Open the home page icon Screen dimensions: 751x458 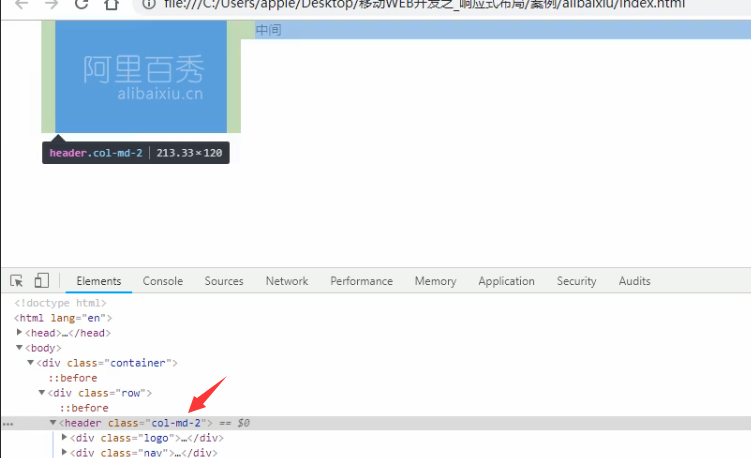112,4
